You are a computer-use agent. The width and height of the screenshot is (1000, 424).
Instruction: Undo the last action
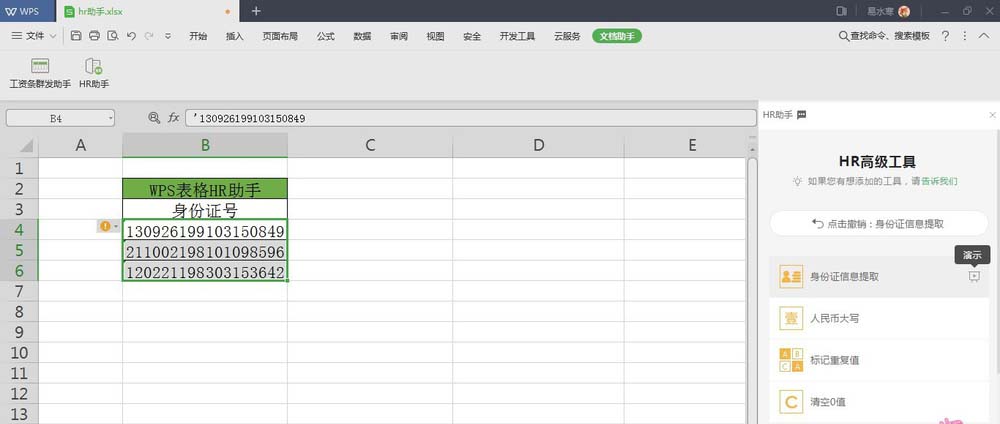click(x=131, y=36)
